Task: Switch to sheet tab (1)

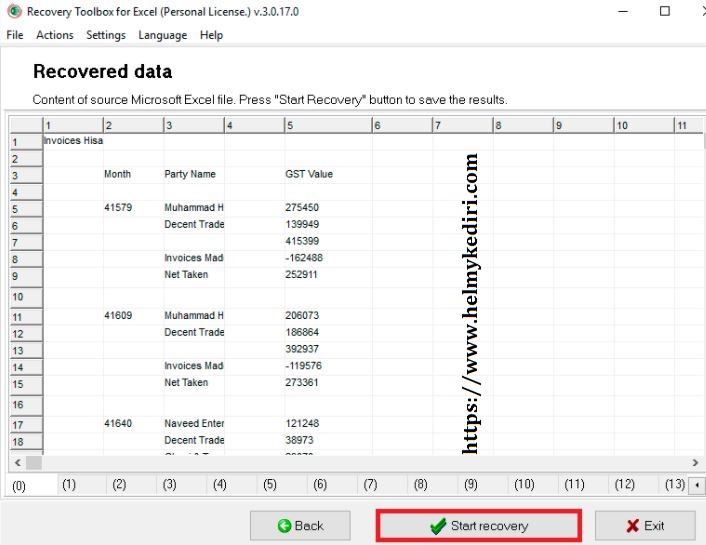Action: (69, 485)
